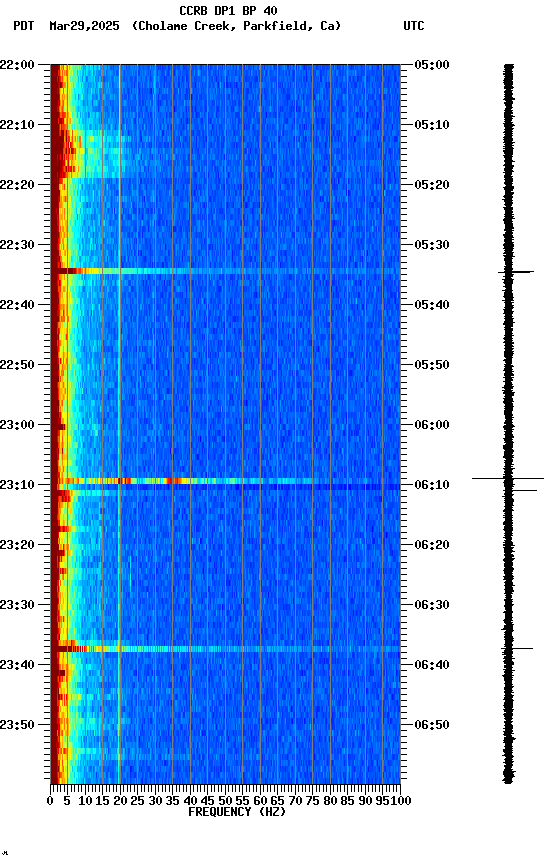Click the '05:20' UTC time label
Viewport: 552px width, 864px height.
(432, 185)
